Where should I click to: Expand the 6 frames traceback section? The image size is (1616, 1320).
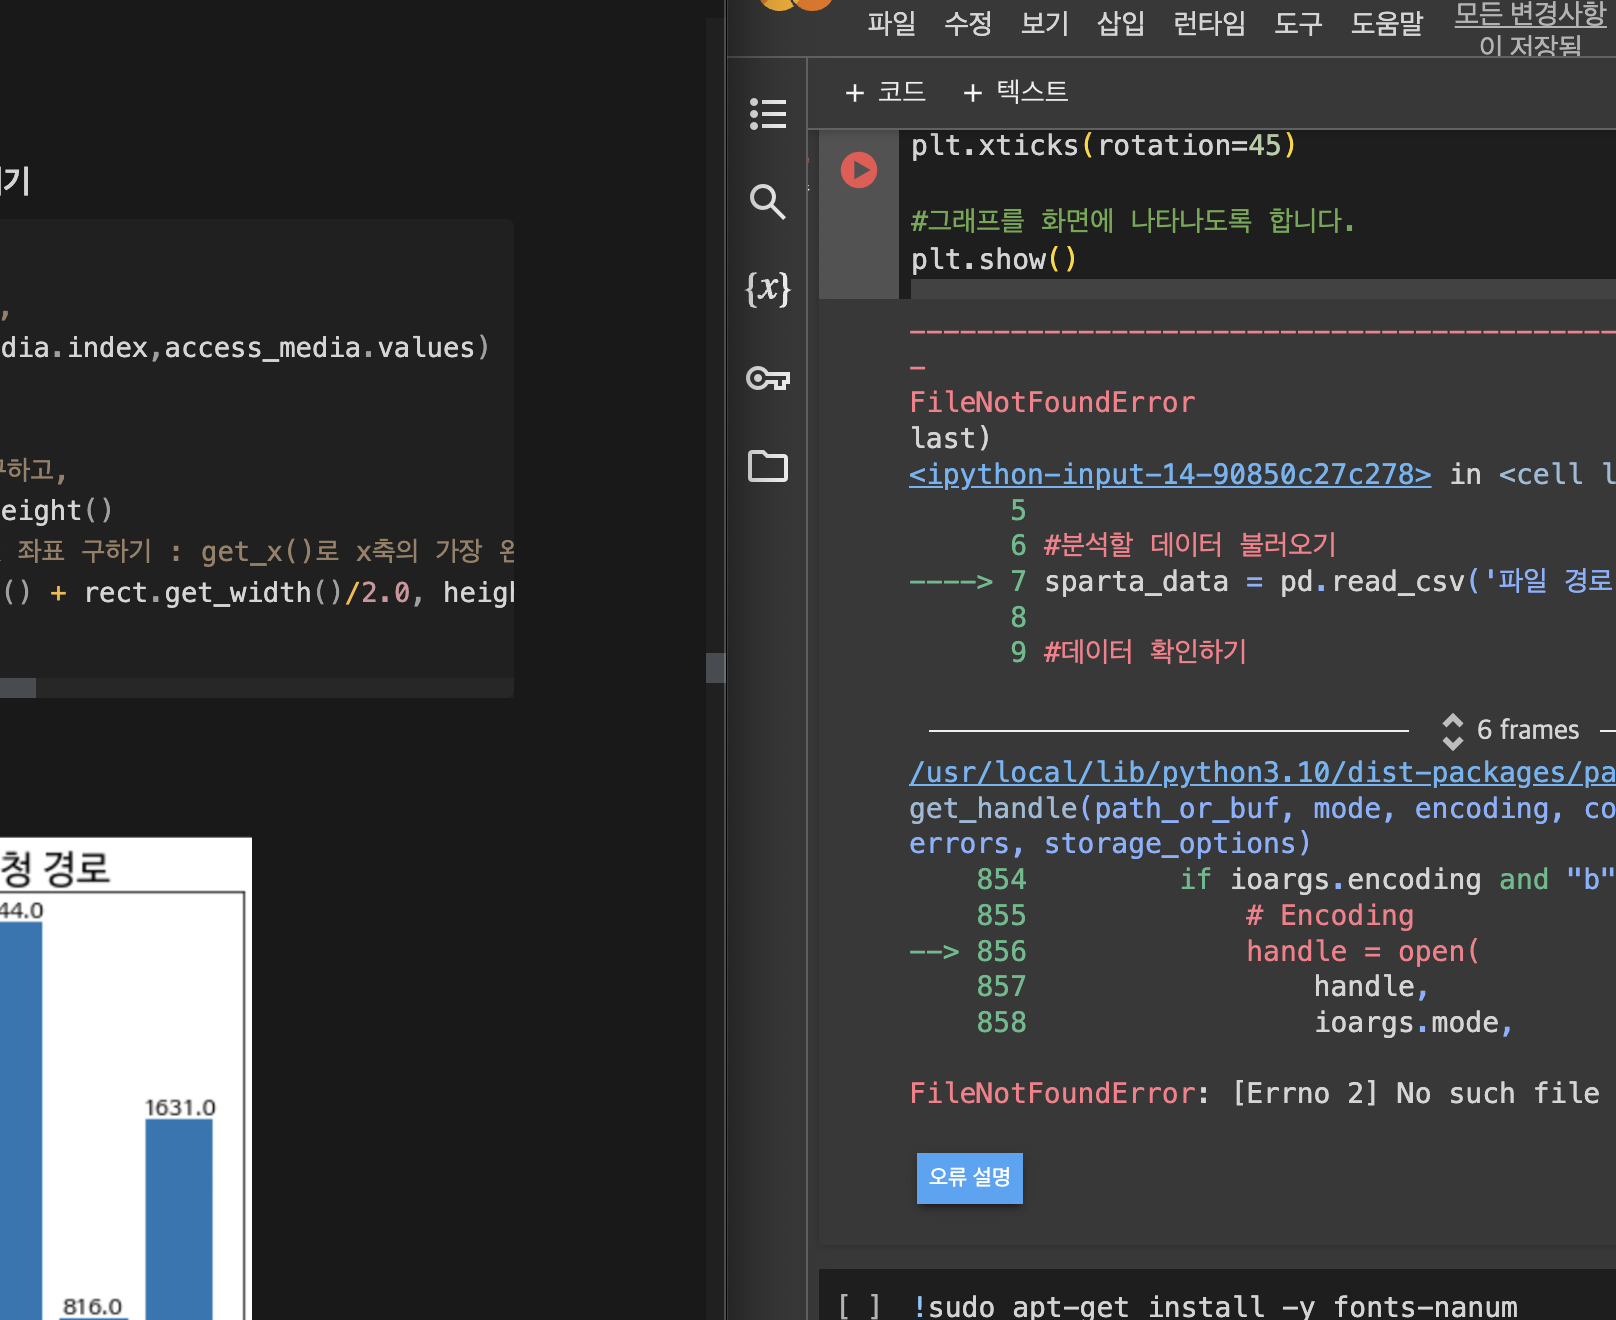tap(1510, 731)
